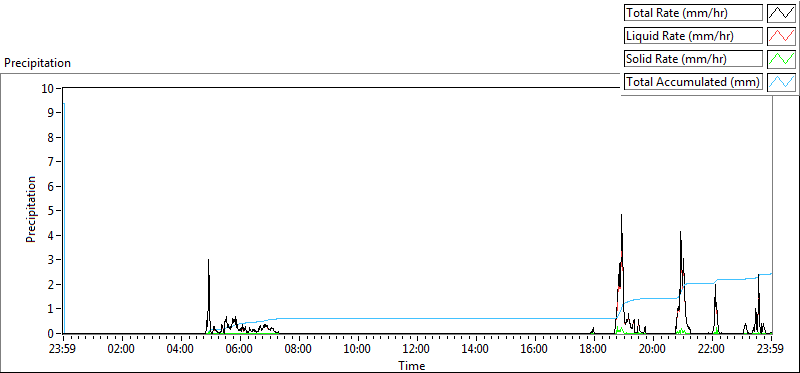Click the Precipitation graph caption
Viewport: 800px width, 373px height.
click(x=37, y=63)
